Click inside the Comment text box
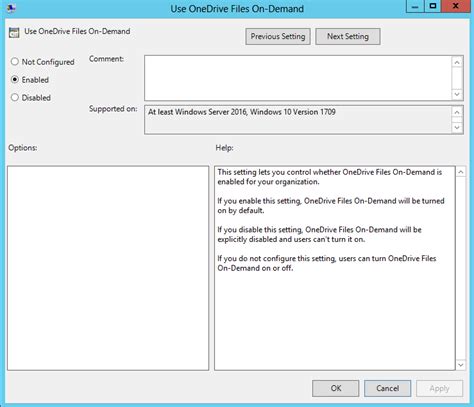Image resolution: width=474 pixels, height=407 pixels. (298, 78)
